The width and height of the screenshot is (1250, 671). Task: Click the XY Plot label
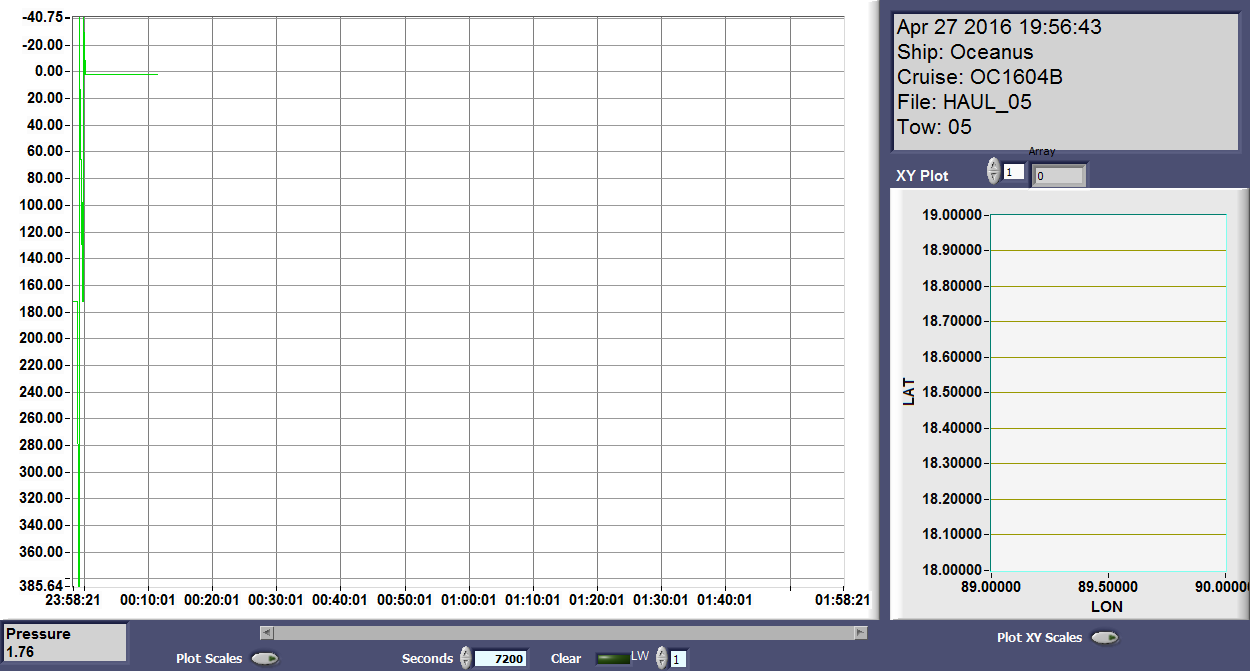pos(922,175)
